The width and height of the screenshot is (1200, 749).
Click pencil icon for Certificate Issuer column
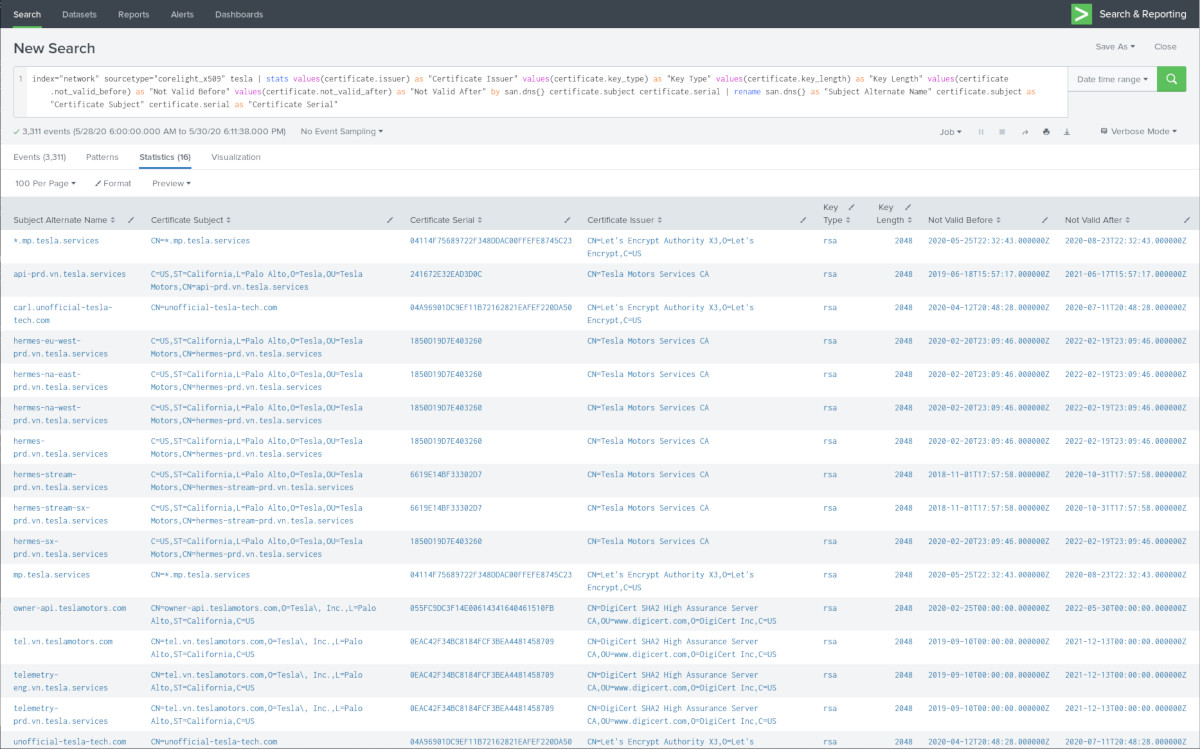coord(802,220)
